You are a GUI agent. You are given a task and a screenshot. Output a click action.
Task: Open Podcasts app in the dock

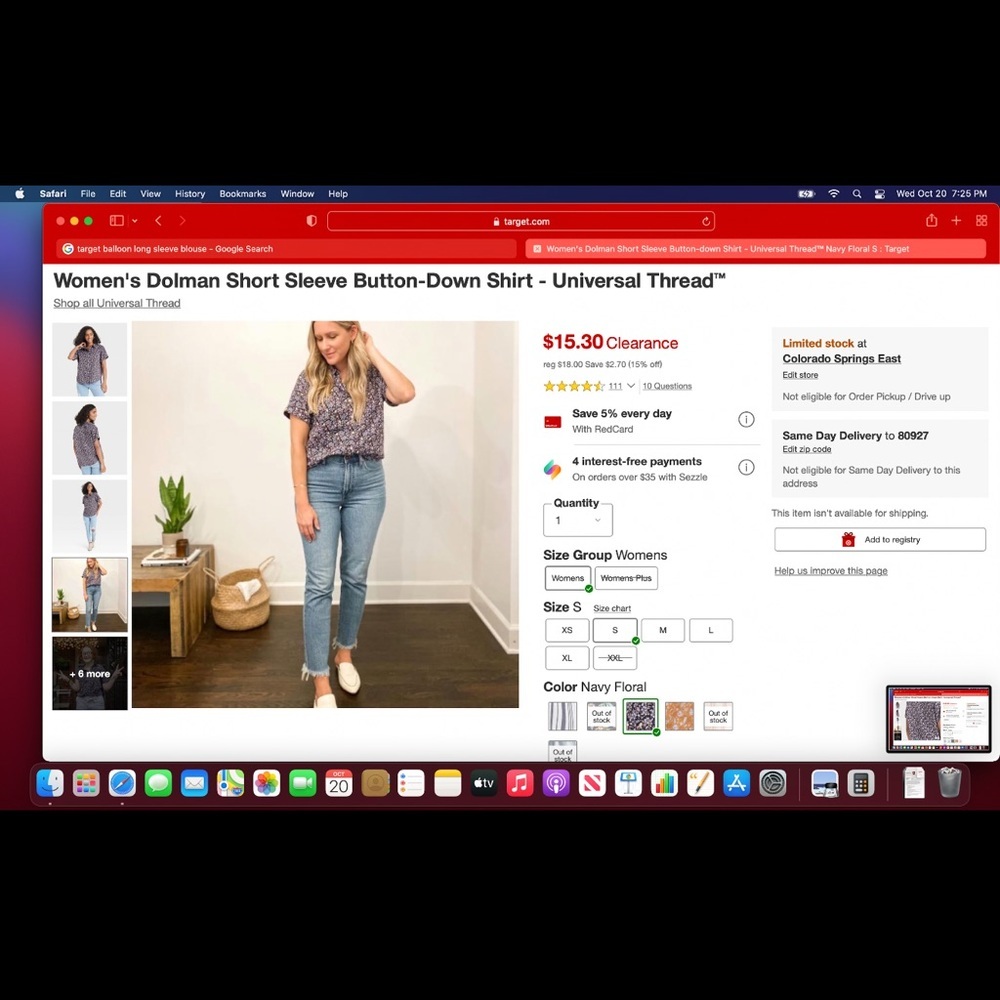[x=555, y=783]
